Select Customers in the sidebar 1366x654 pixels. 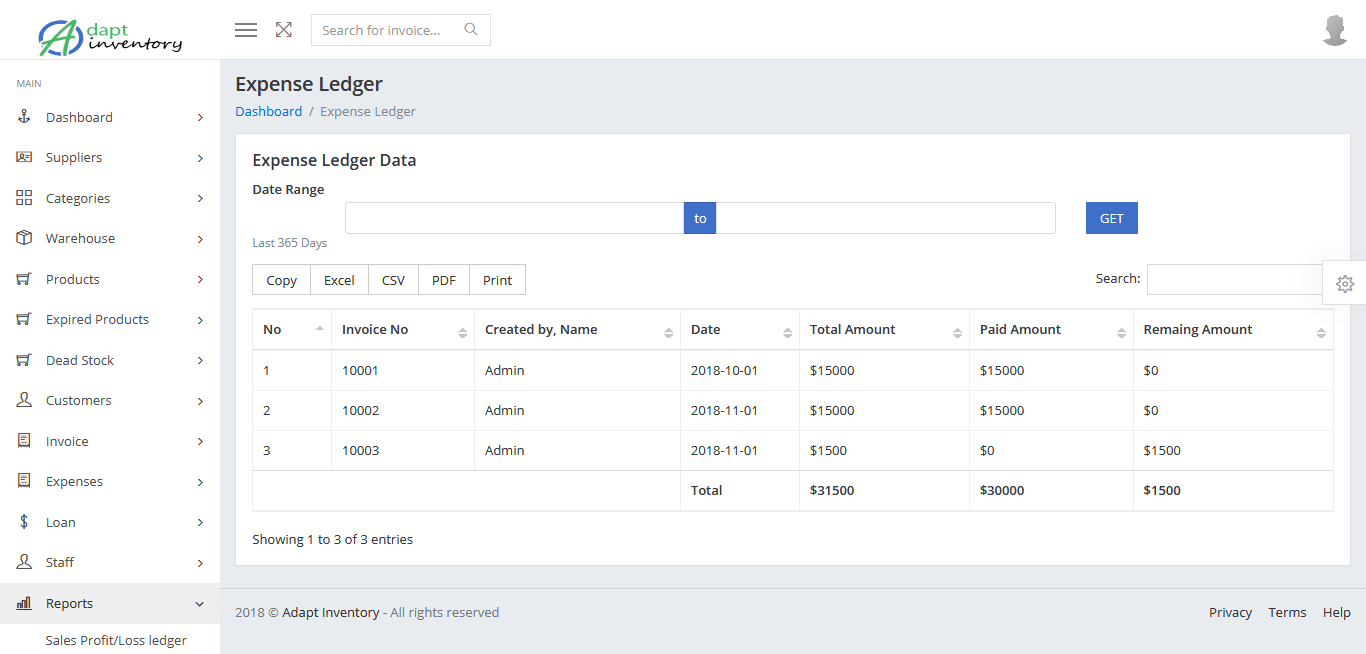click(79, 401)
